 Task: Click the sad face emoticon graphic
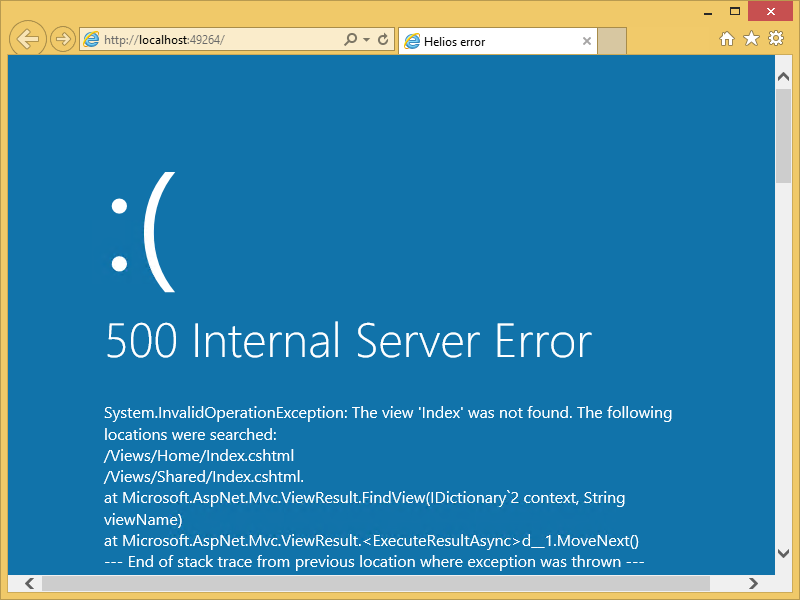143,232
